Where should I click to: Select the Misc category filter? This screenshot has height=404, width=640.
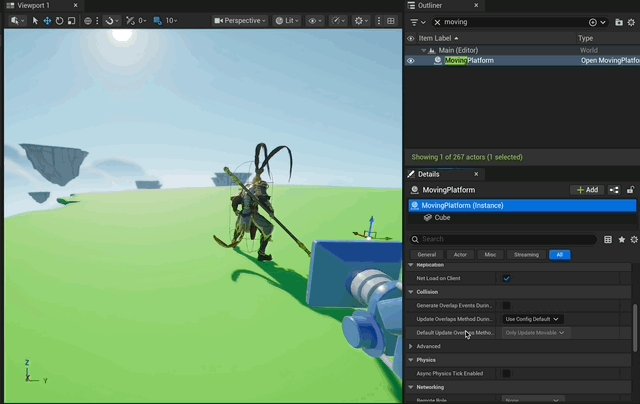490,255
